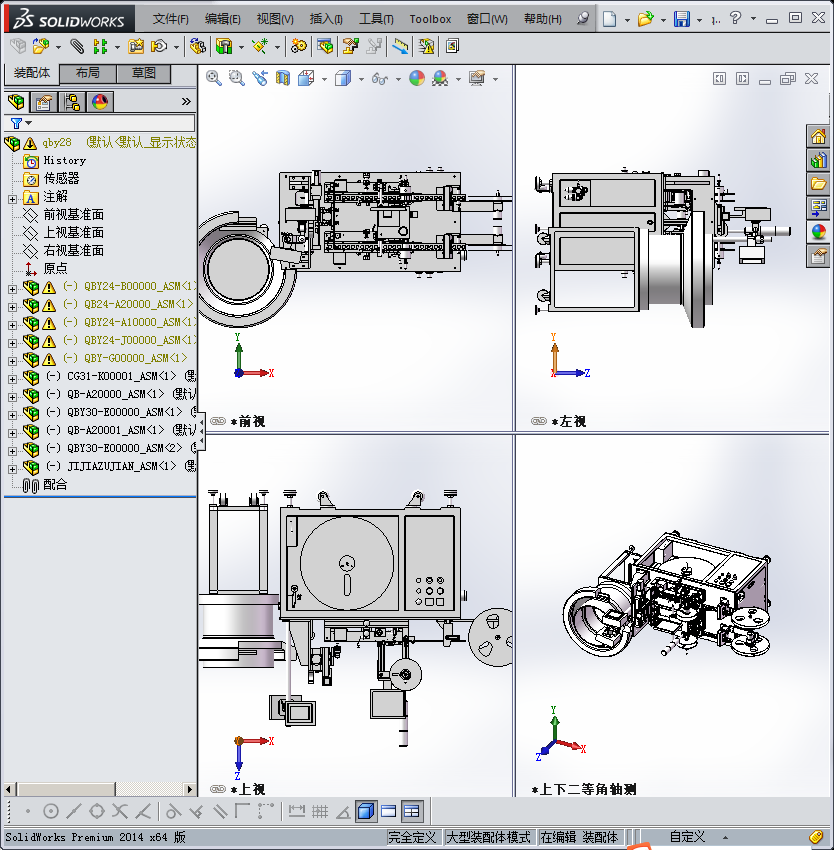Click the New document icon
This screenshot has width=834, height=850.
pyautogui.click(x=609, y=19)
